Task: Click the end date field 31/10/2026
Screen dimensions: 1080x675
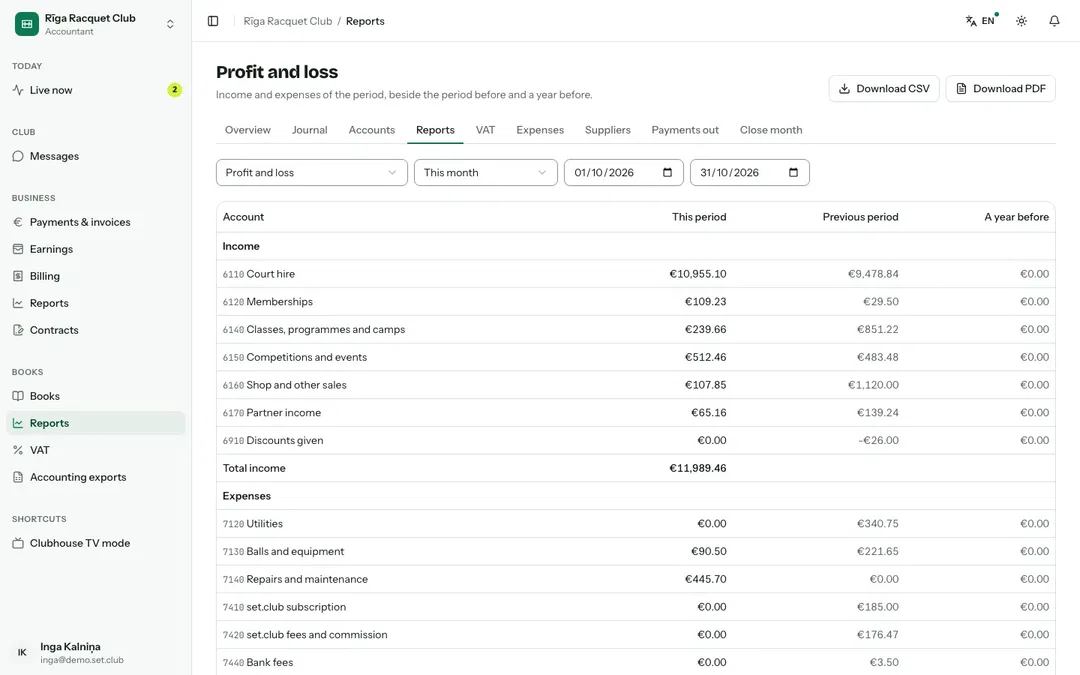Action: [x=749, y=172]
